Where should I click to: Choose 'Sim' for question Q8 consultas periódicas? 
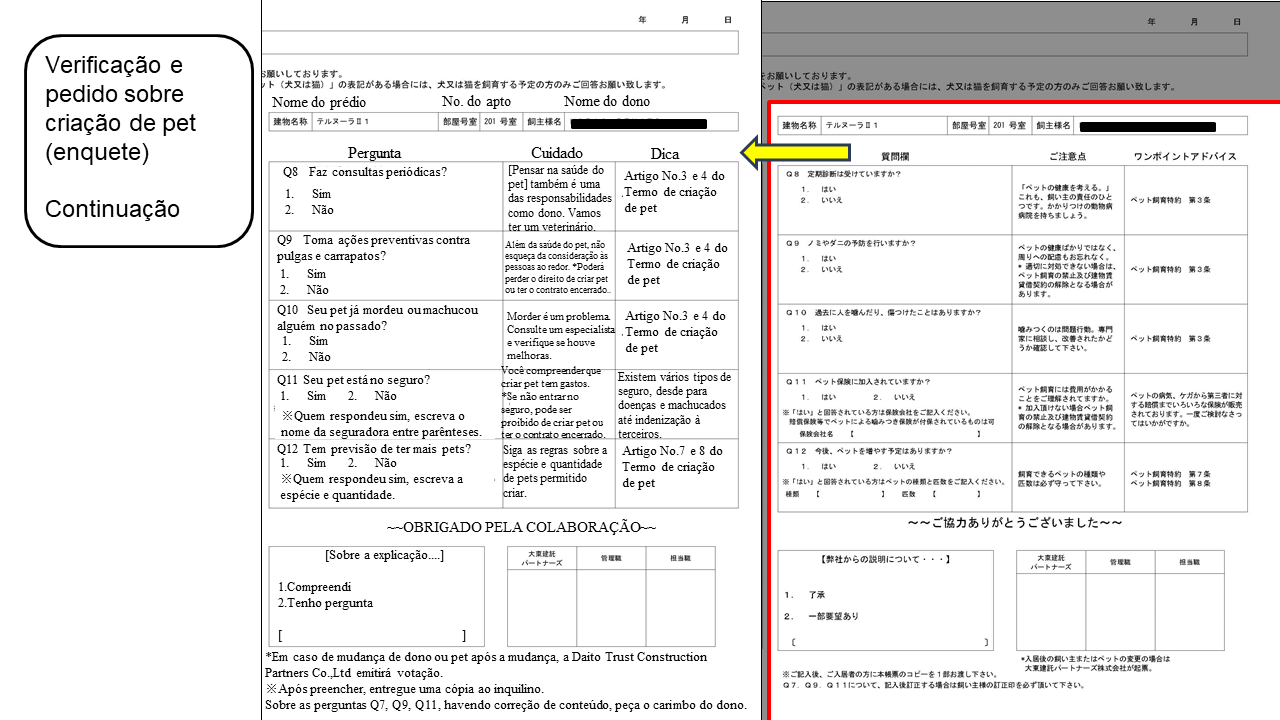coord(321,194)
